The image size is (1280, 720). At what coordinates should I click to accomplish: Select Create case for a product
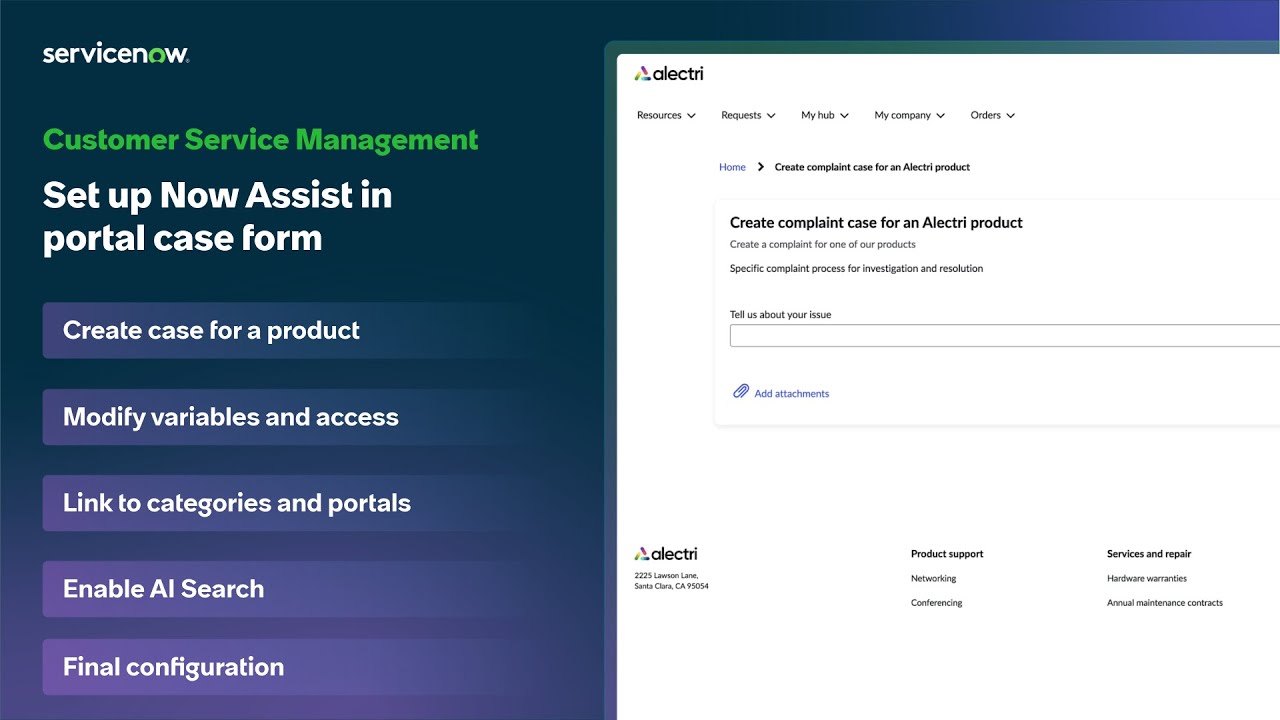pos(210,330)
